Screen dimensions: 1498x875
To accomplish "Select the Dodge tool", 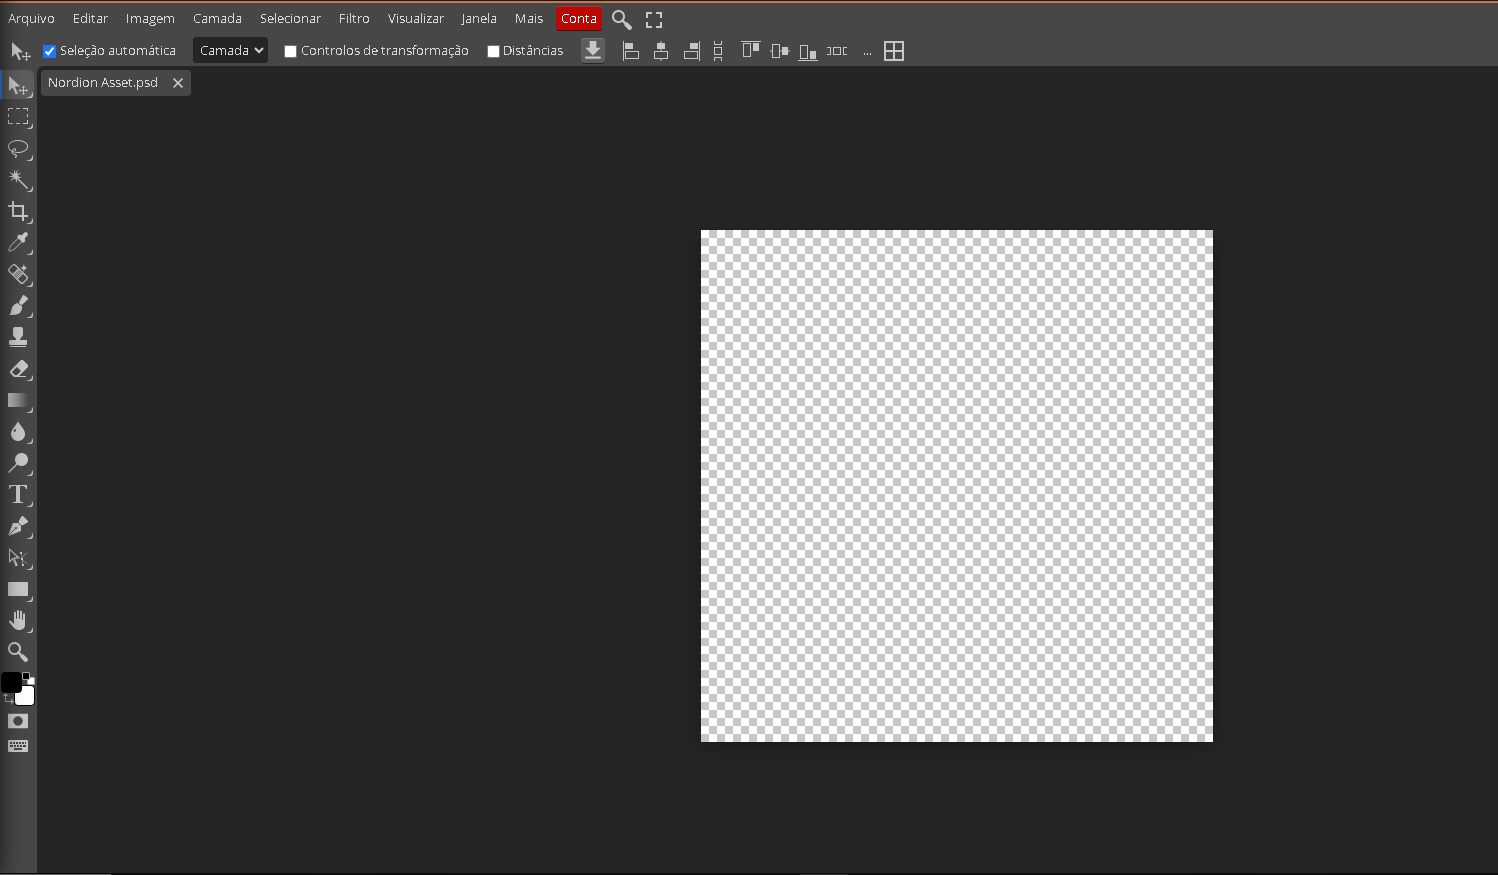I will click(18, 463).
